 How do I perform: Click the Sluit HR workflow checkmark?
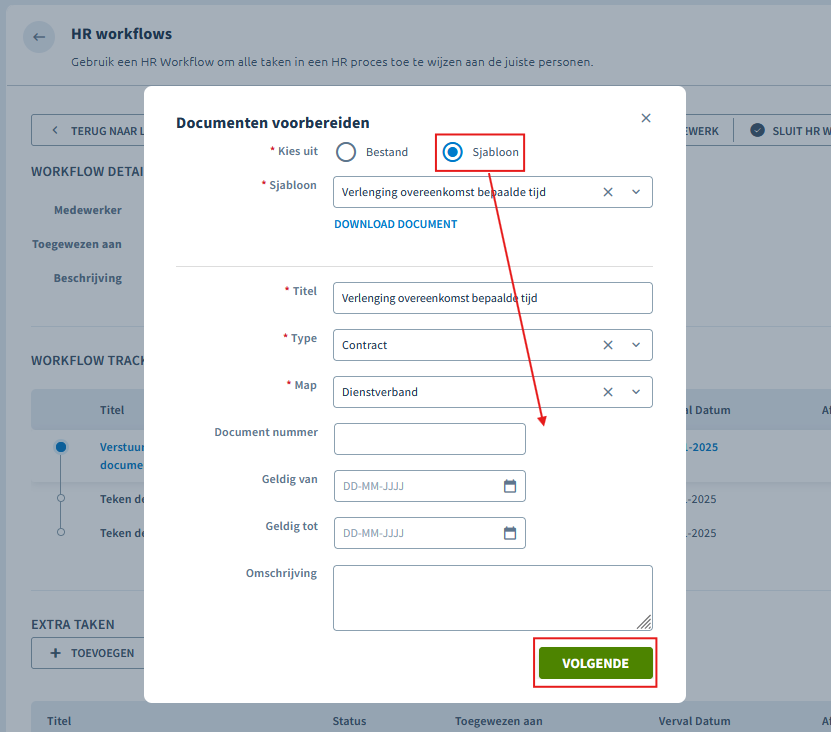point(757,130)
